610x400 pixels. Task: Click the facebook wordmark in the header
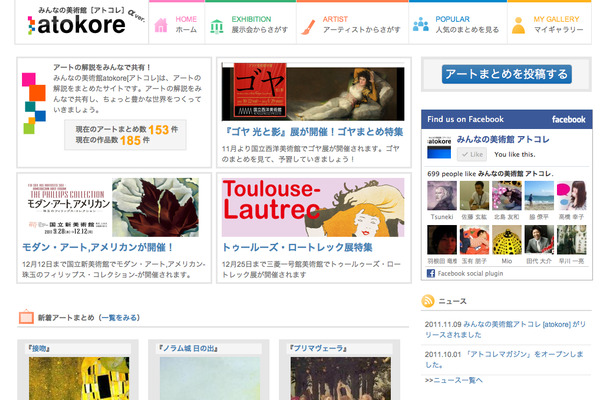[x=568, y=119]
